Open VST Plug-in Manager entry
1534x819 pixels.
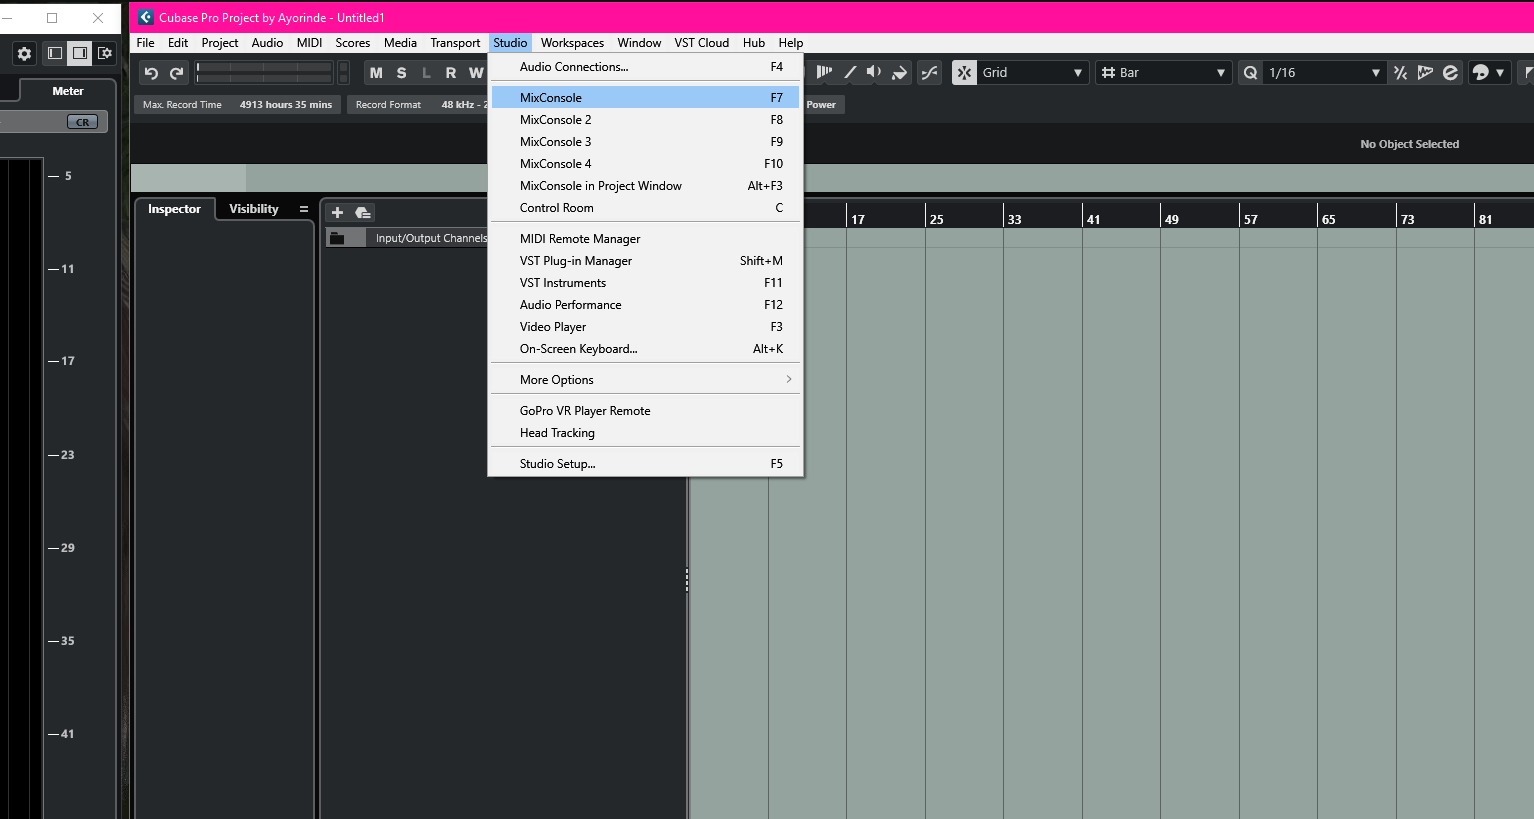point(645,261)
